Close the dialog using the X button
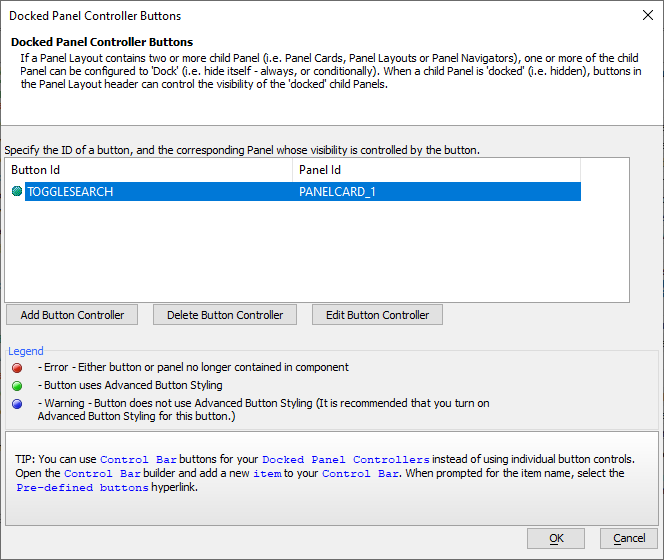Image resolution: width=664 pixels, height=560 pixels. click(x=647, y=15)
